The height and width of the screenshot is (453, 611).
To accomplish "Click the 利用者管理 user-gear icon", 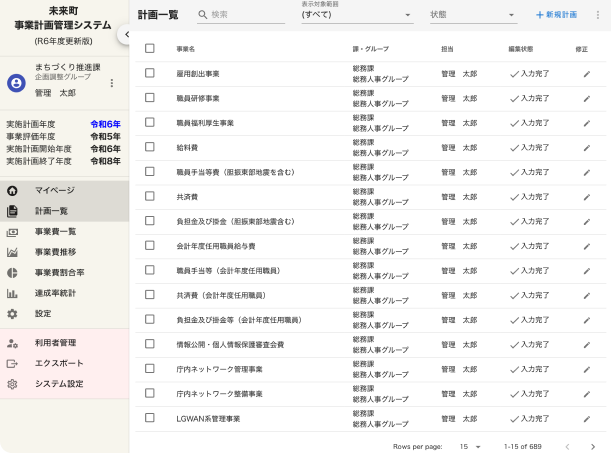I will 12,343.
